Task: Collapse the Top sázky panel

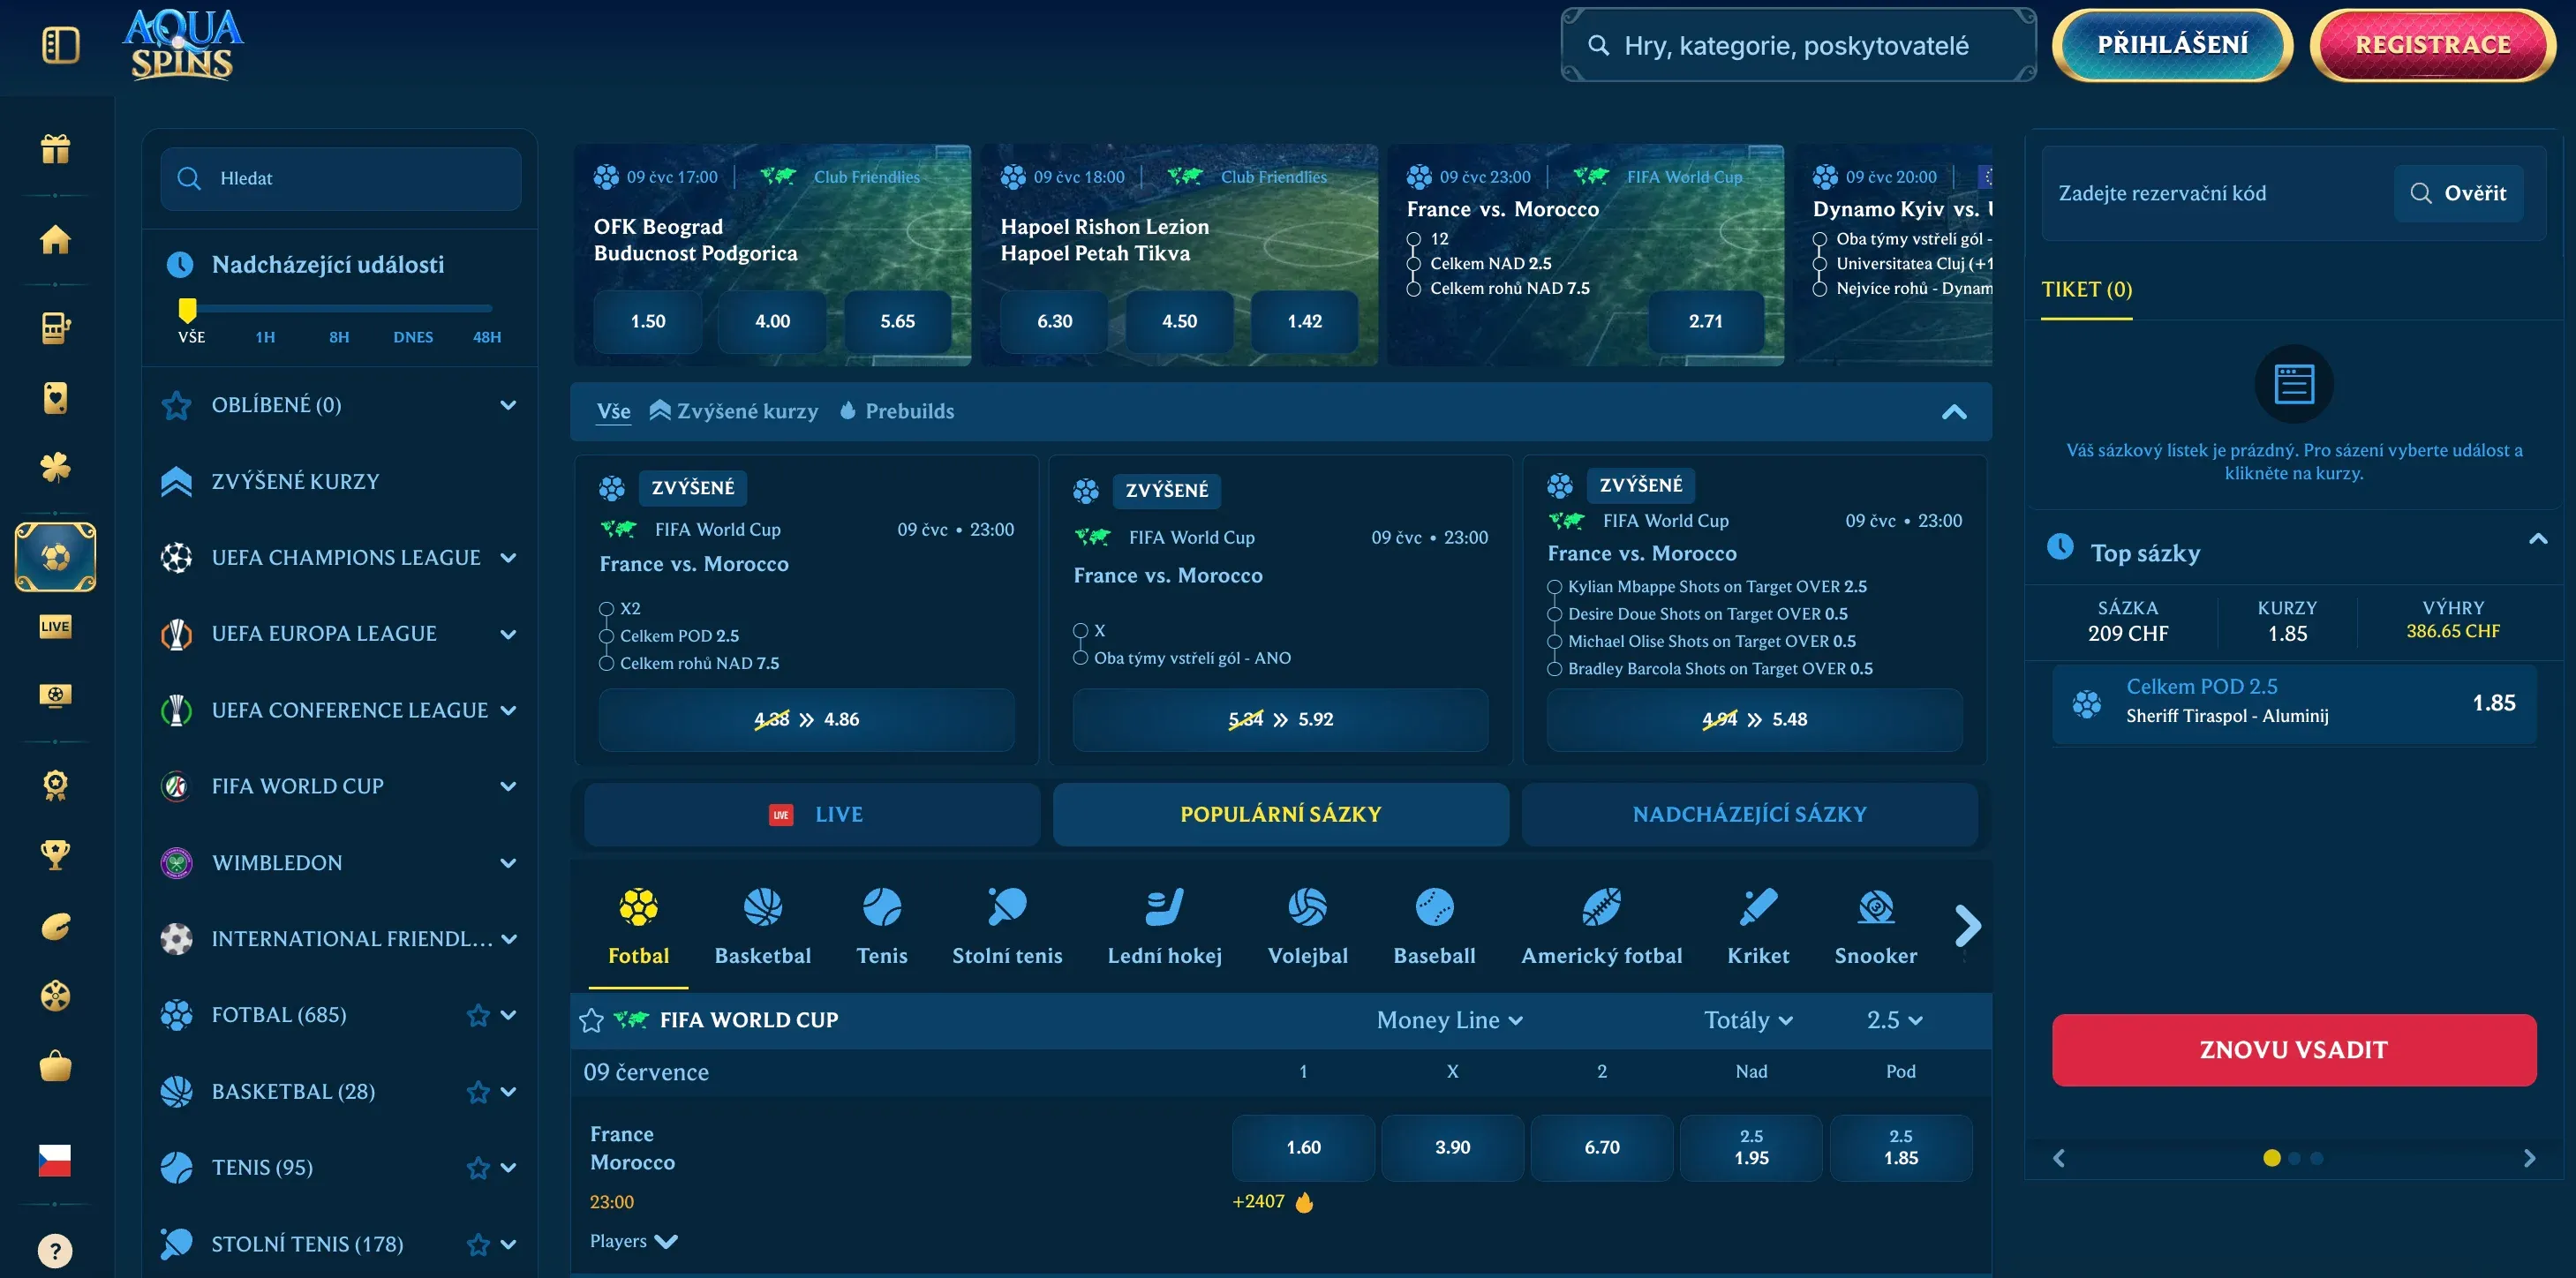Action: 2538,539
